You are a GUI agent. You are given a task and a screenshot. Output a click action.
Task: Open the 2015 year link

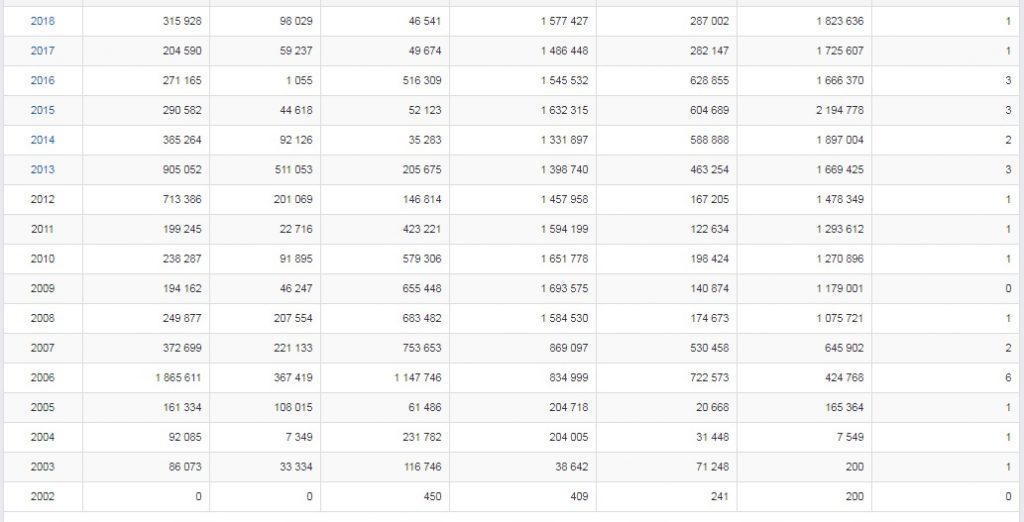click(x=42, y=110)
